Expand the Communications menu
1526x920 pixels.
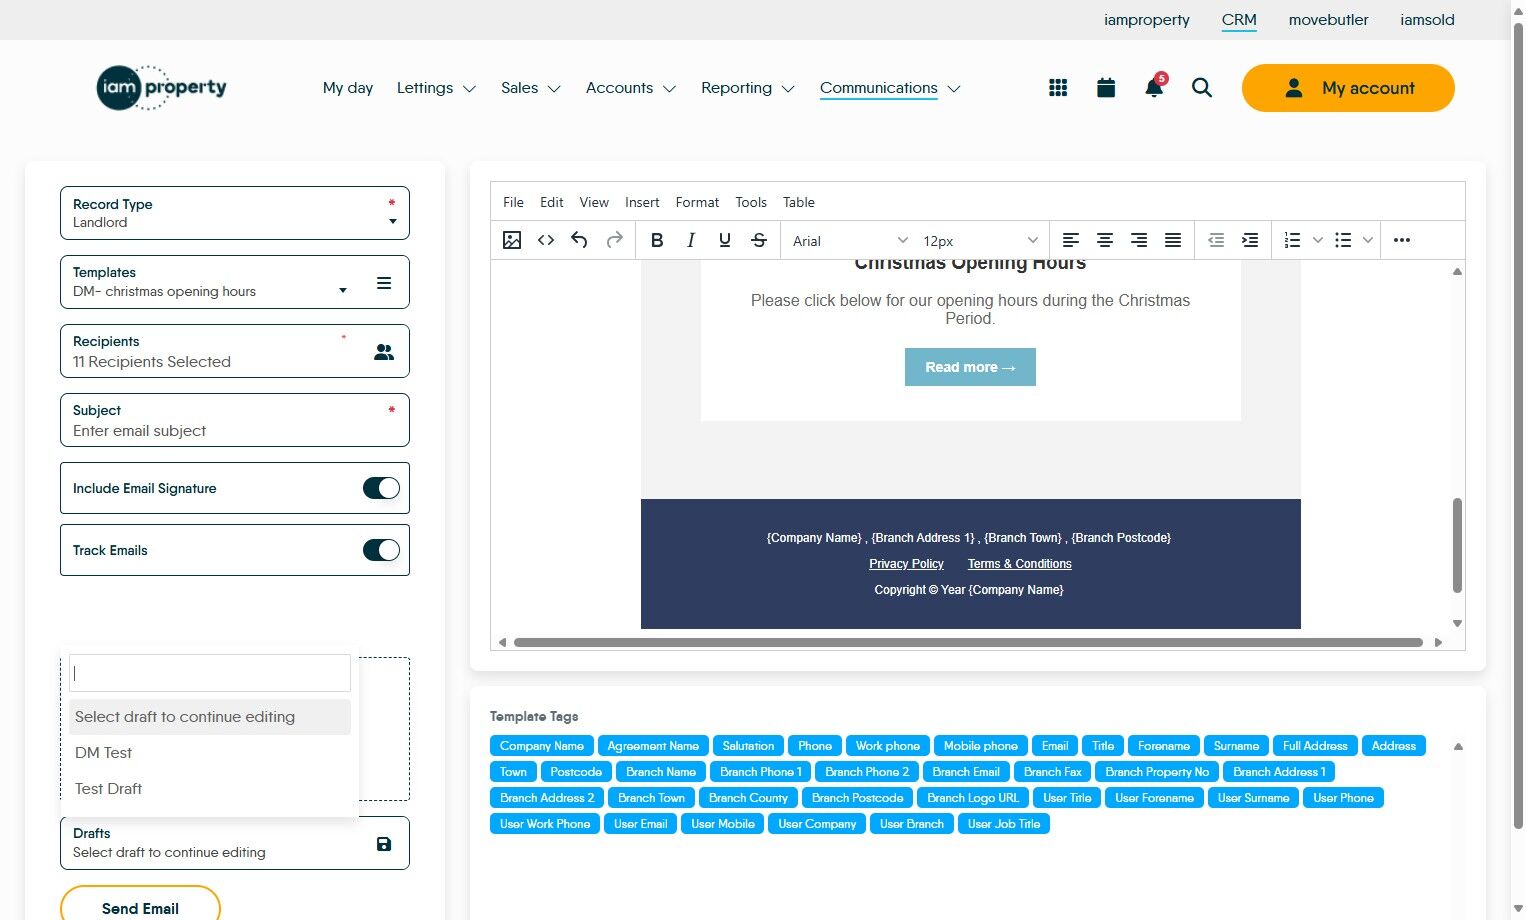pyautogui.click(x=890, y=88)
